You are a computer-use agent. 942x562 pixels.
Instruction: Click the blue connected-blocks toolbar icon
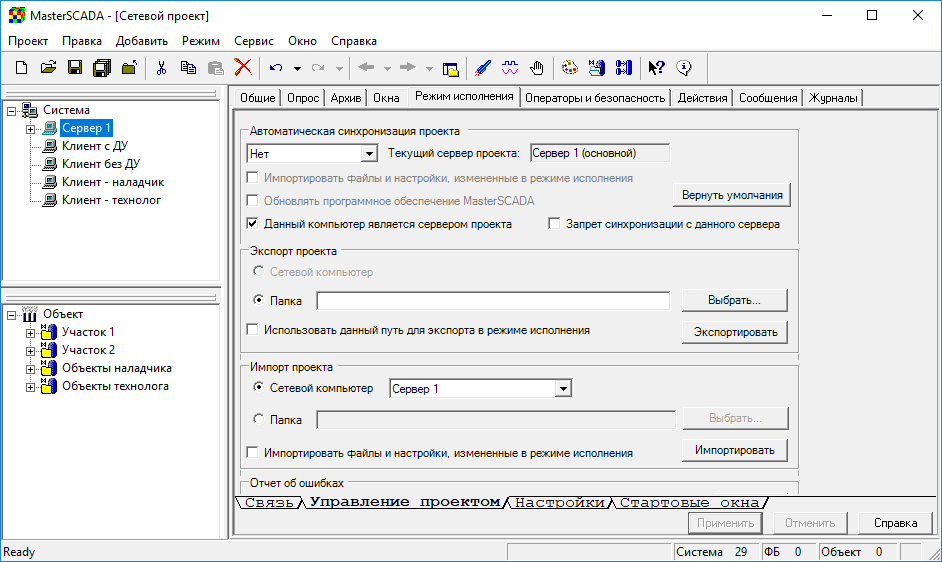624,68
